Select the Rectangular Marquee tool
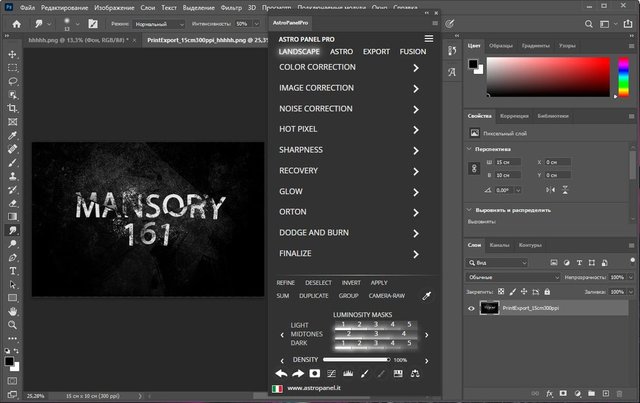This screenshot has height=403, width=640. [x=13, y=68]
